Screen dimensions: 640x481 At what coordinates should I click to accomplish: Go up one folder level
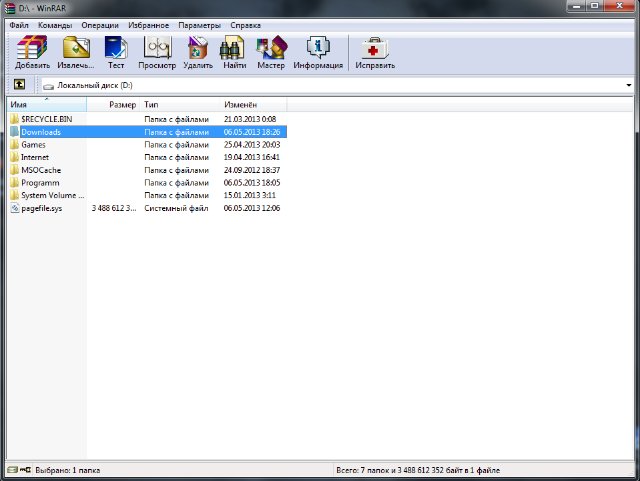[19, 85]
